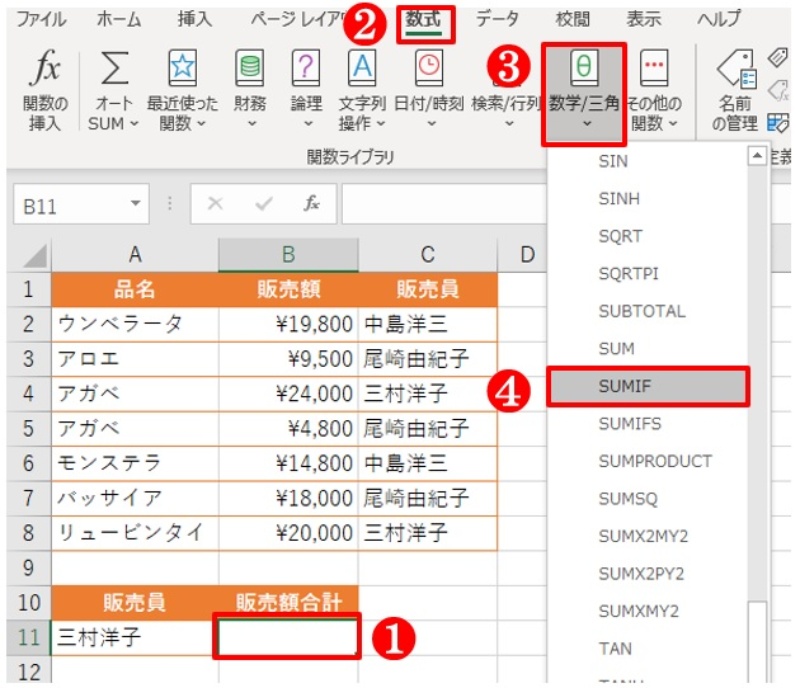The image size is (800, 688).
Task: Select column B header
Action: coord(287,256)
